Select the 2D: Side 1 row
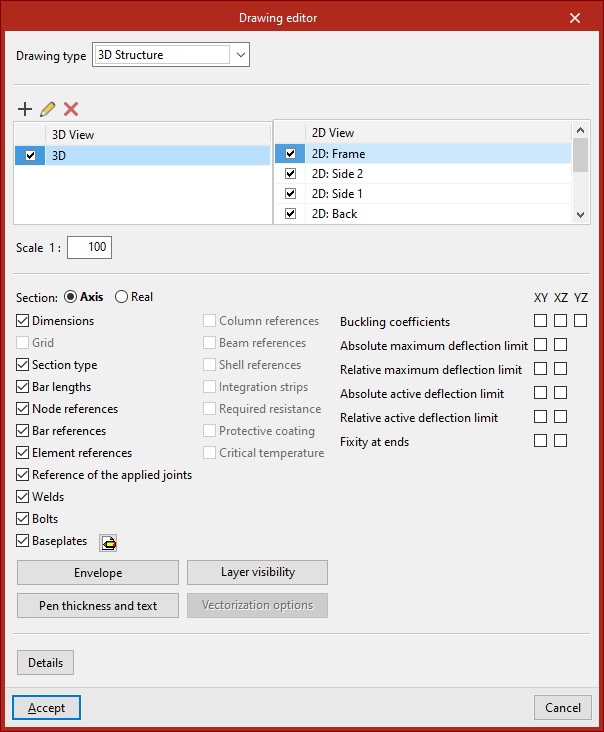The height and width of the screenshot is (732, 604). pyautogui.click(x=423, y=193)
